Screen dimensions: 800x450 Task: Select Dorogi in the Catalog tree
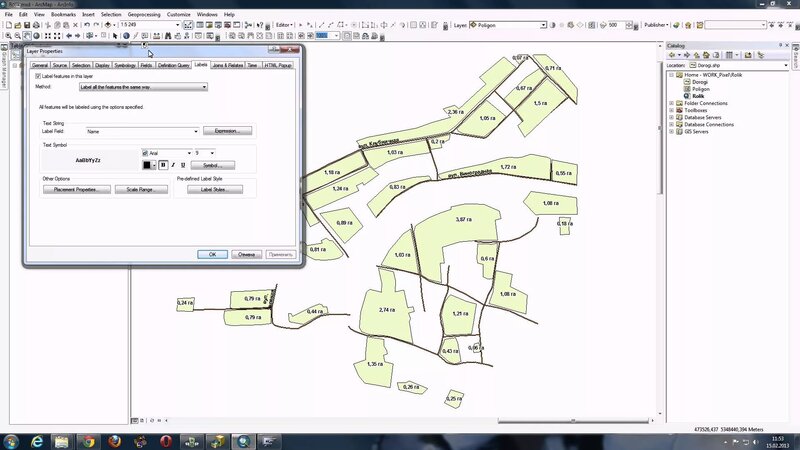click(x=699, y=82)
